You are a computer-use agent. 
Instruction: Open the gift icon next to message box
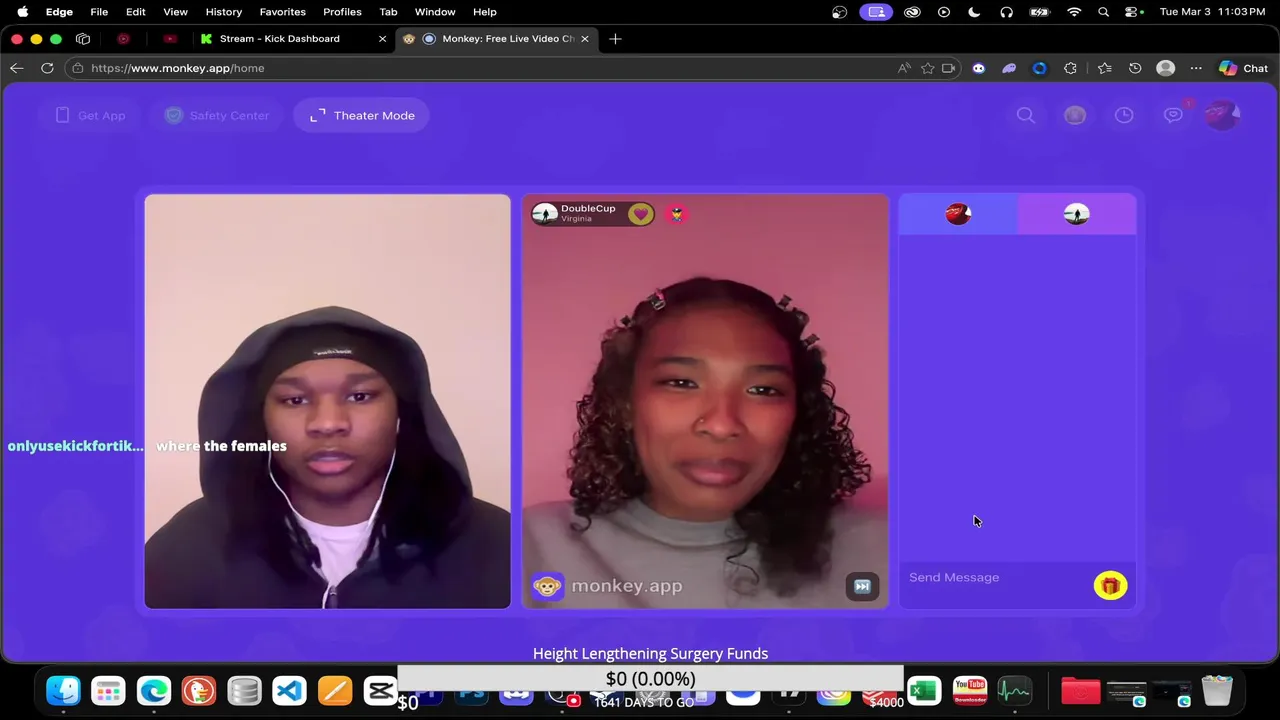[x=1110, y=586]
